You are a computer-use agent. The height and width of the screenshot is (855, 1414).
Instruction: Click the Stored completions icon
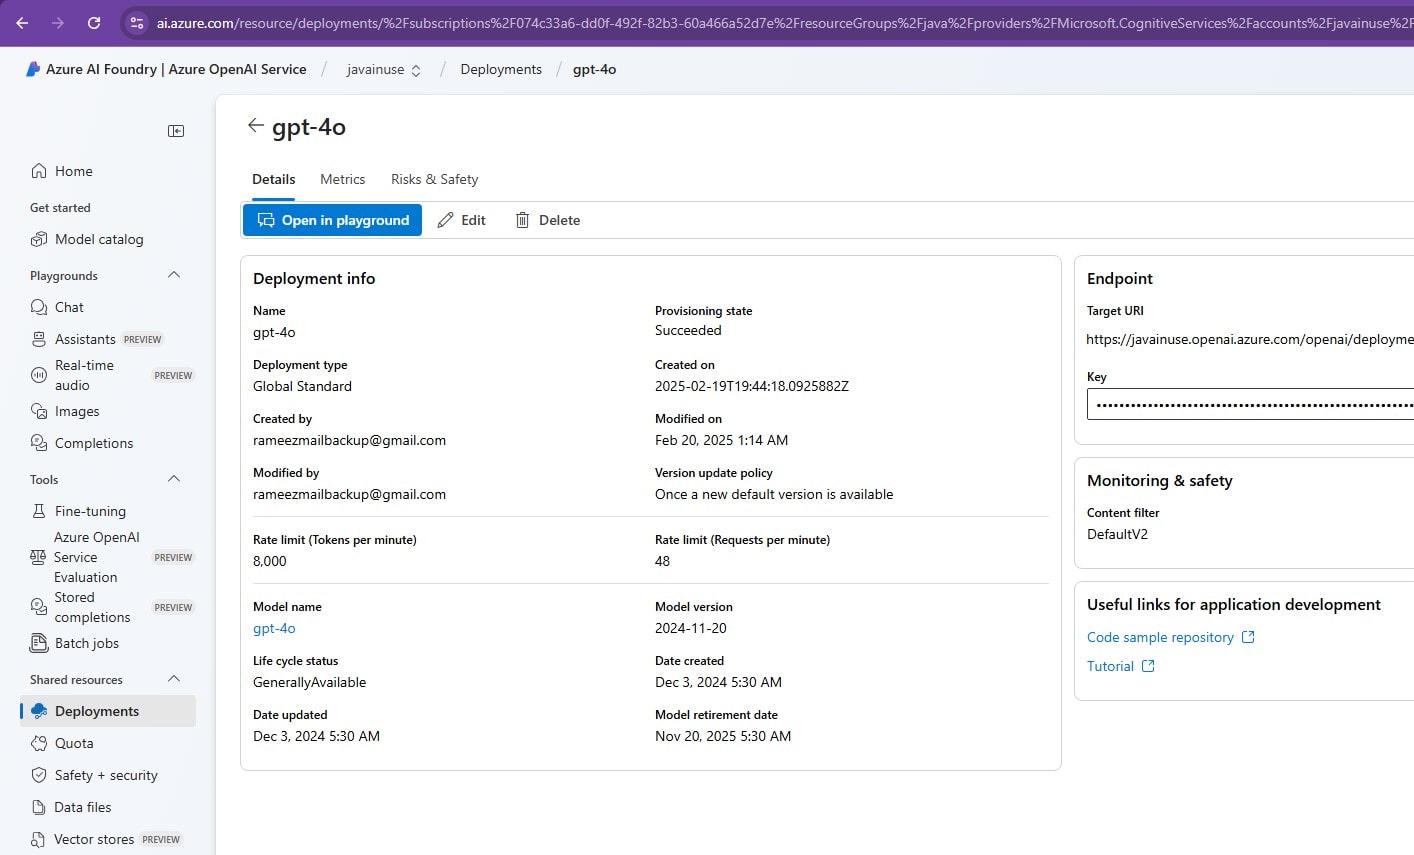[39, 607]
